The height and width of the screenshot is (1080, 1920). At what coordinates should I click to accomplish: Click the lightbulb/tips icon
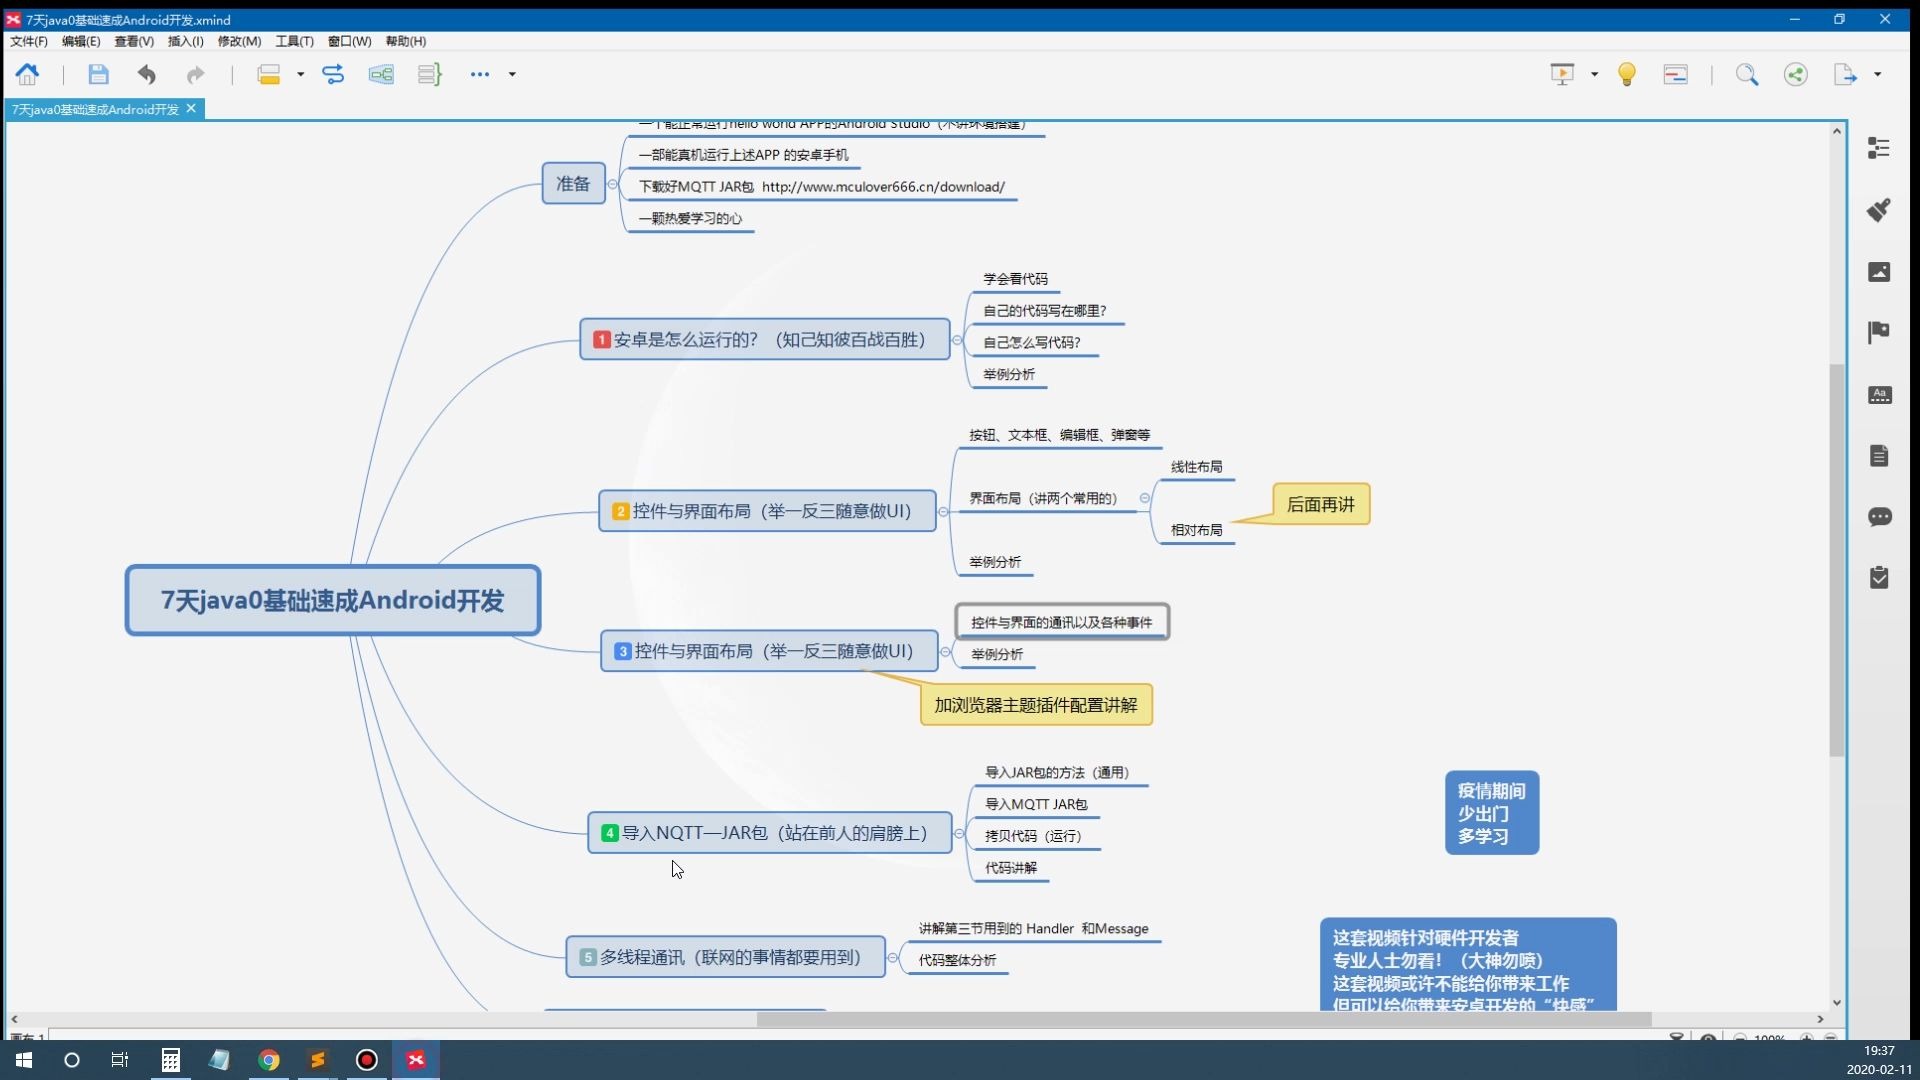1627,74
